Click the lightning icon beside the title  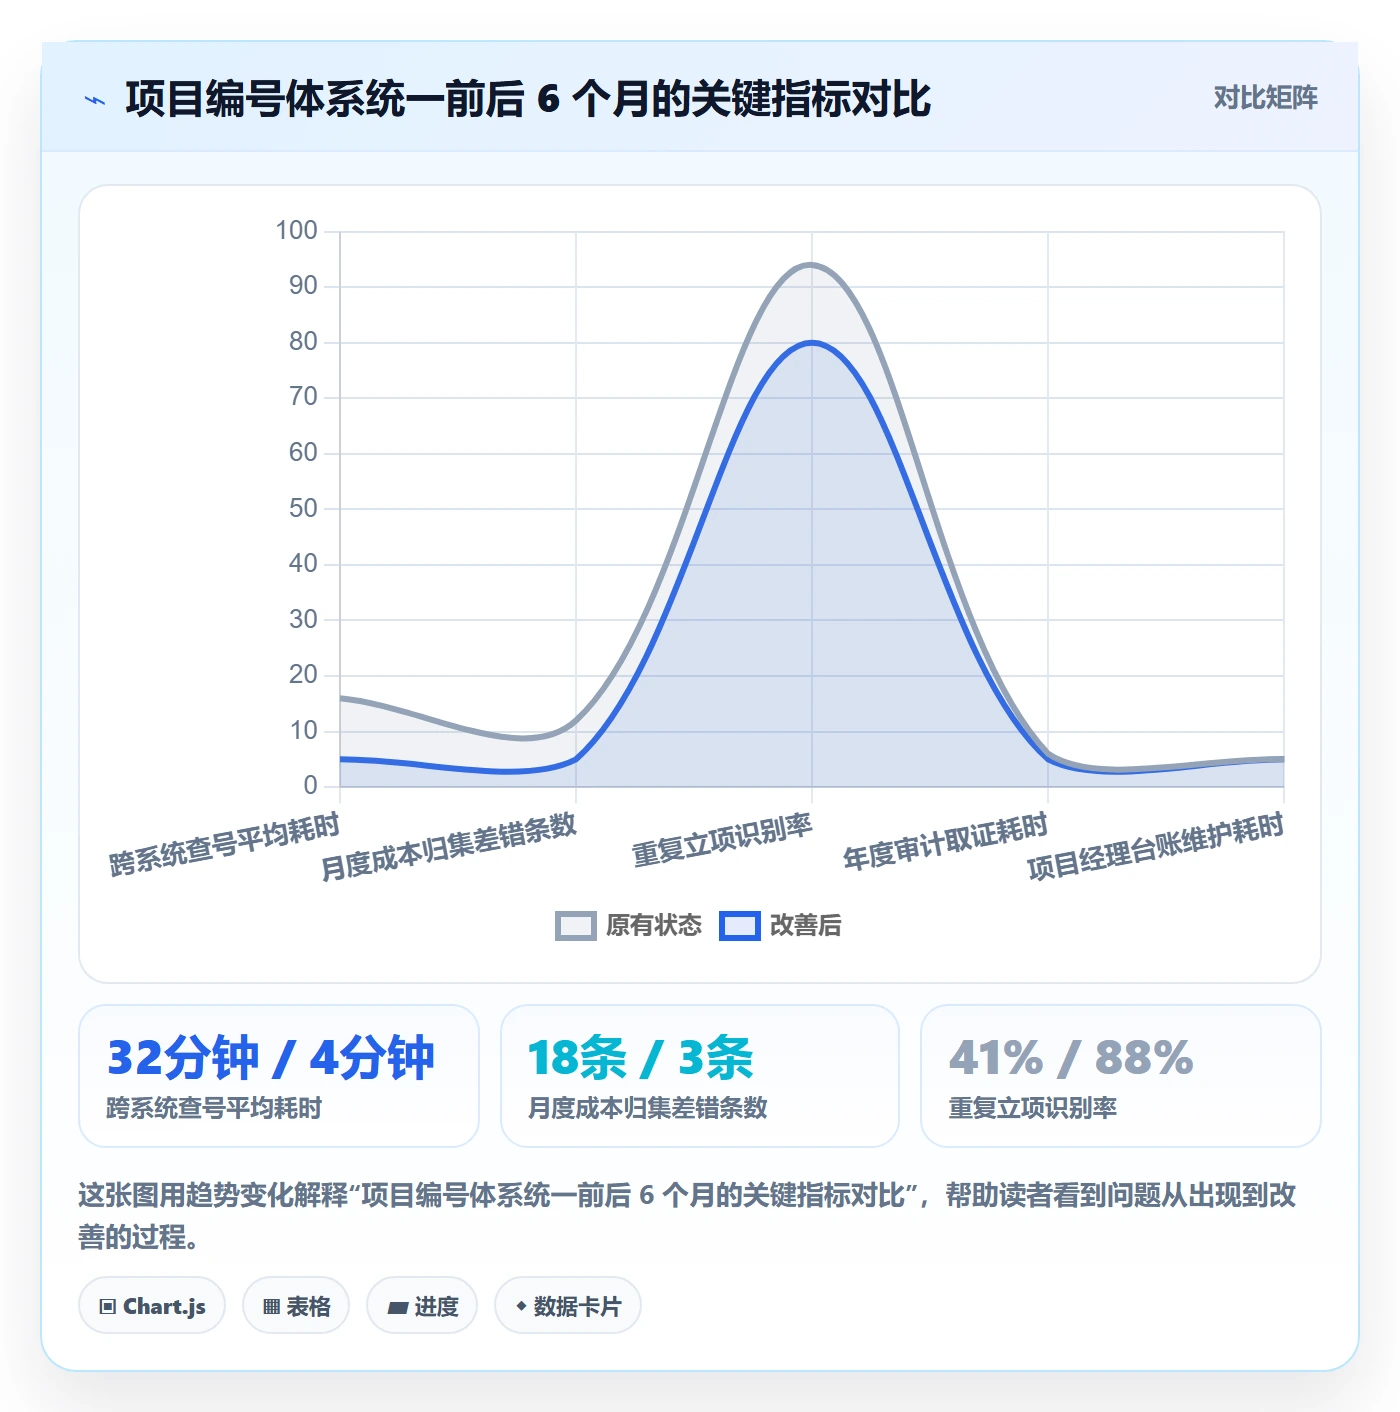tap(95, 100)
